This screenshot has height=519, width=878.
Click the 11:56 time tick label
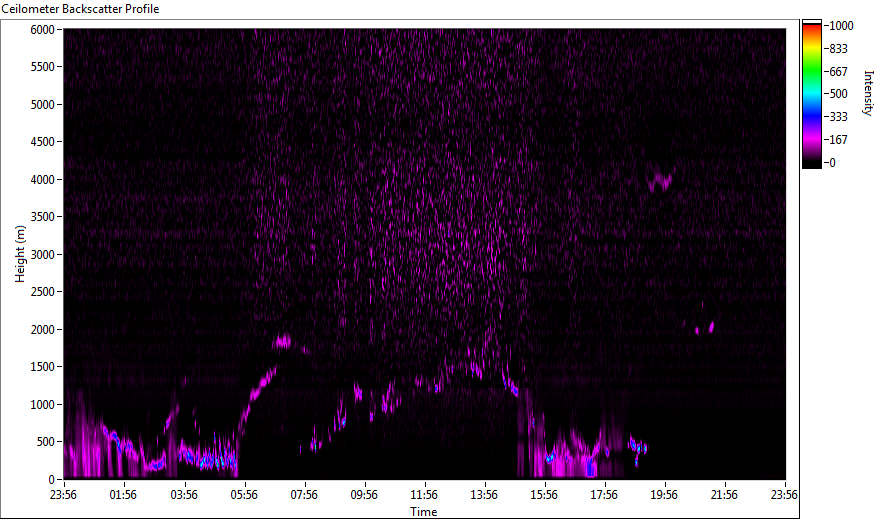424,495
